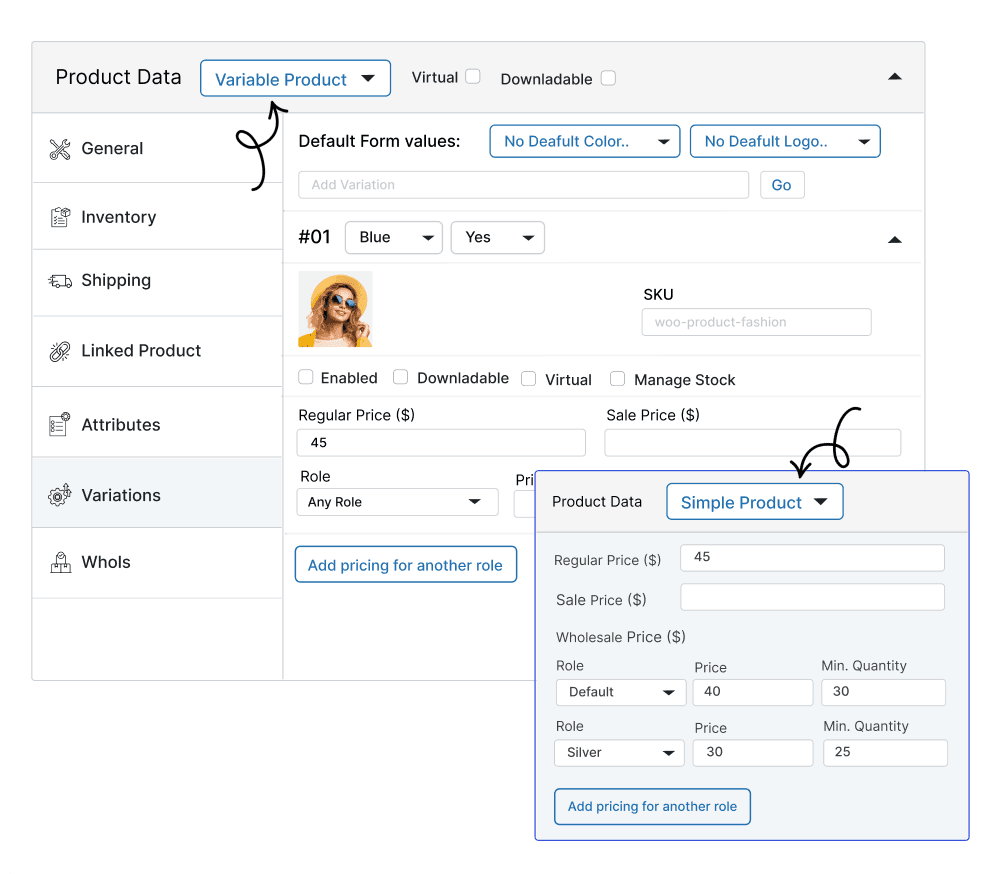Toggle the Virtual checkbox in Product Data header
Image resolution: width=1005 pixels, height=874 pixels.
pos(473,76)
